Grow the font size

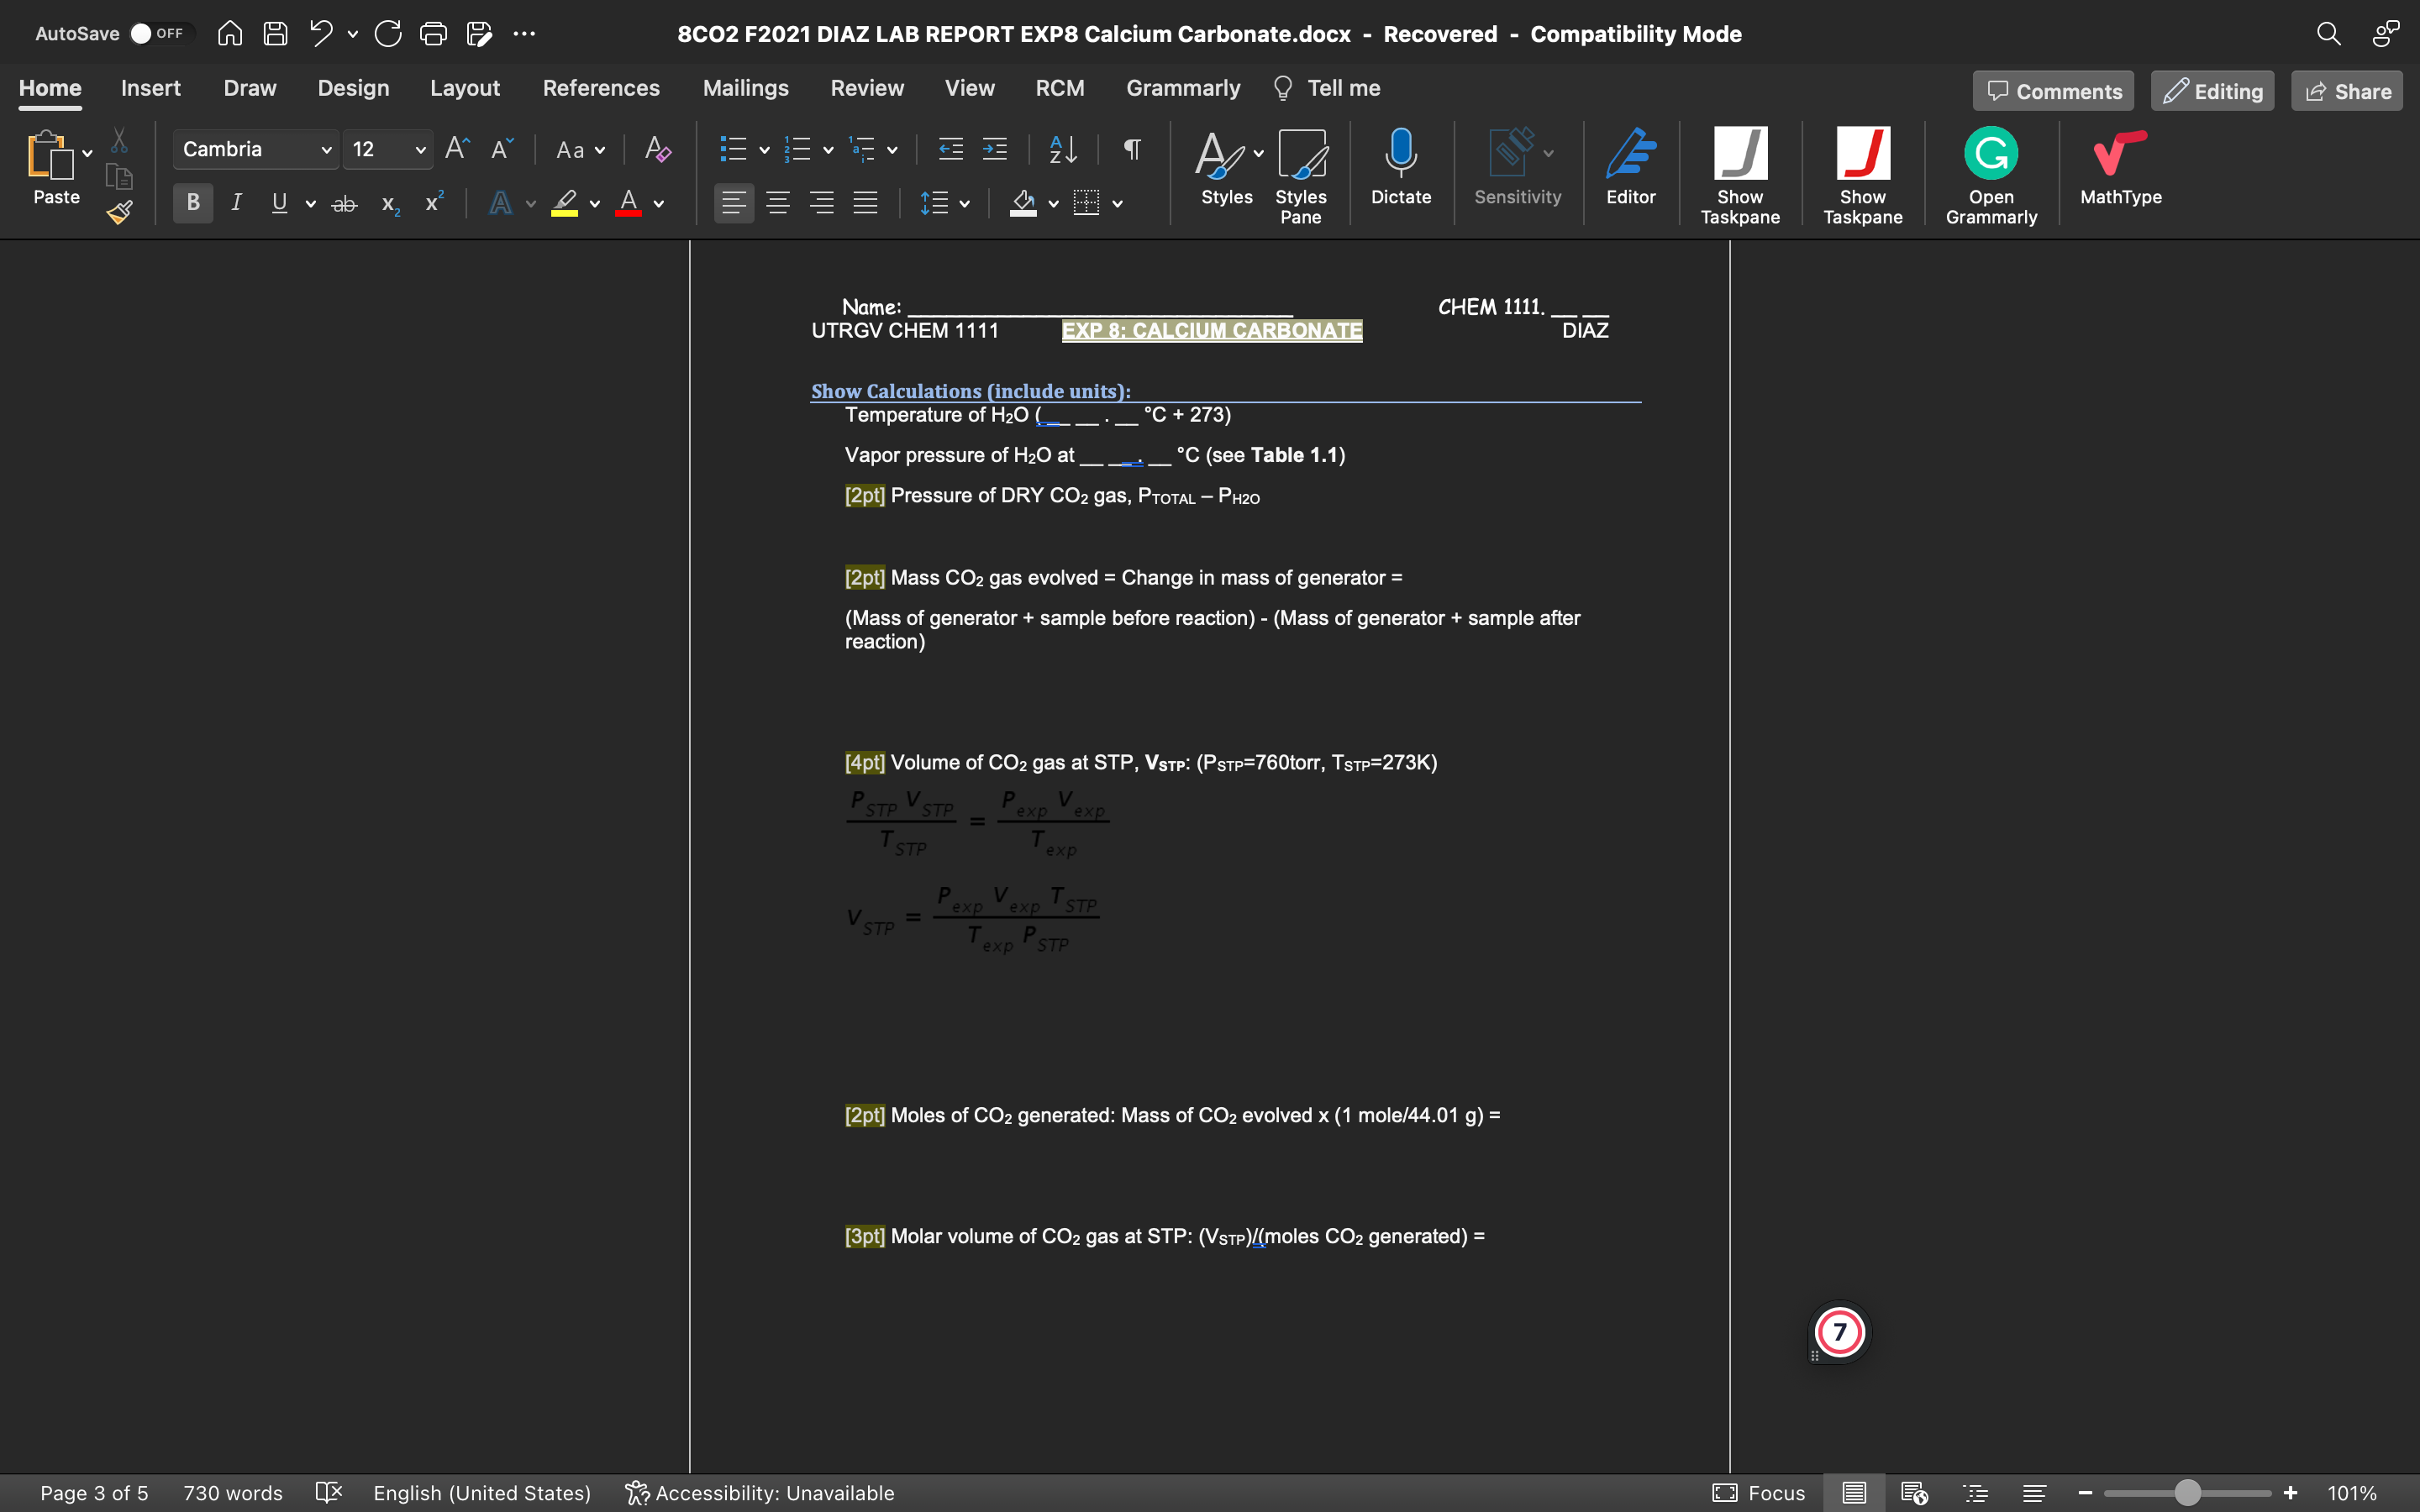[457, 149]
